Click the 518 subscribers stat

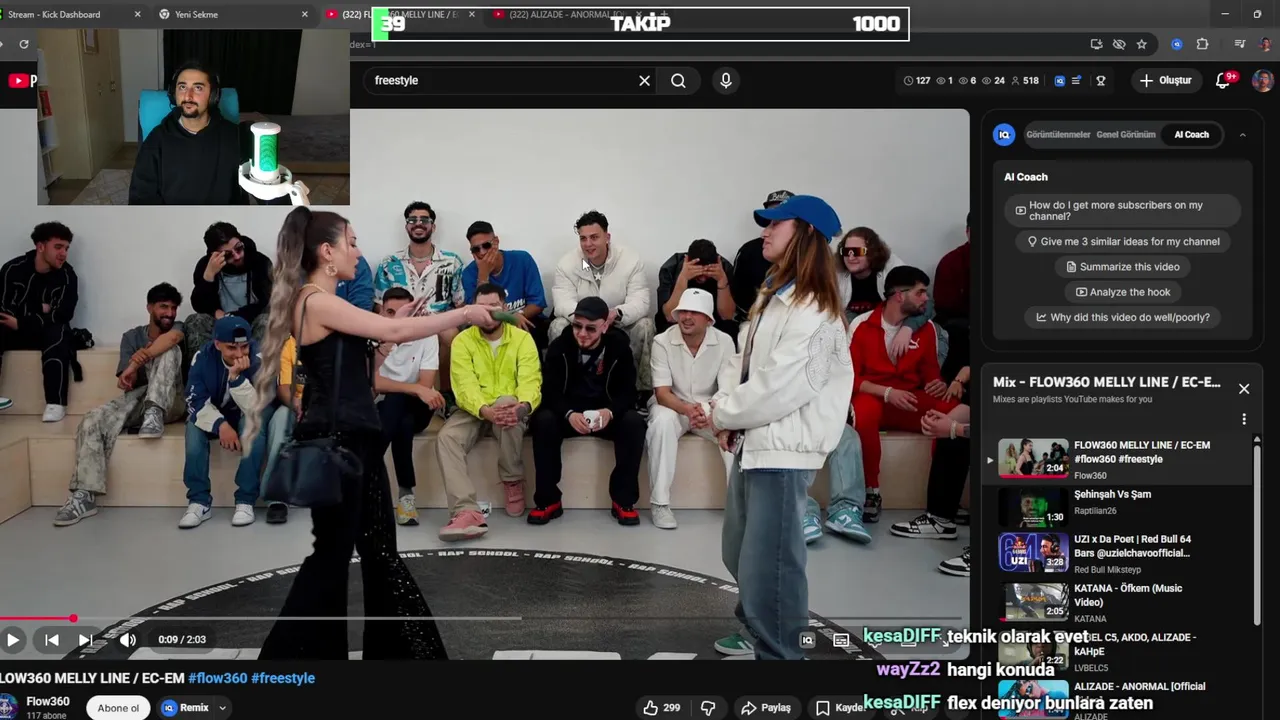(1024, 81)
